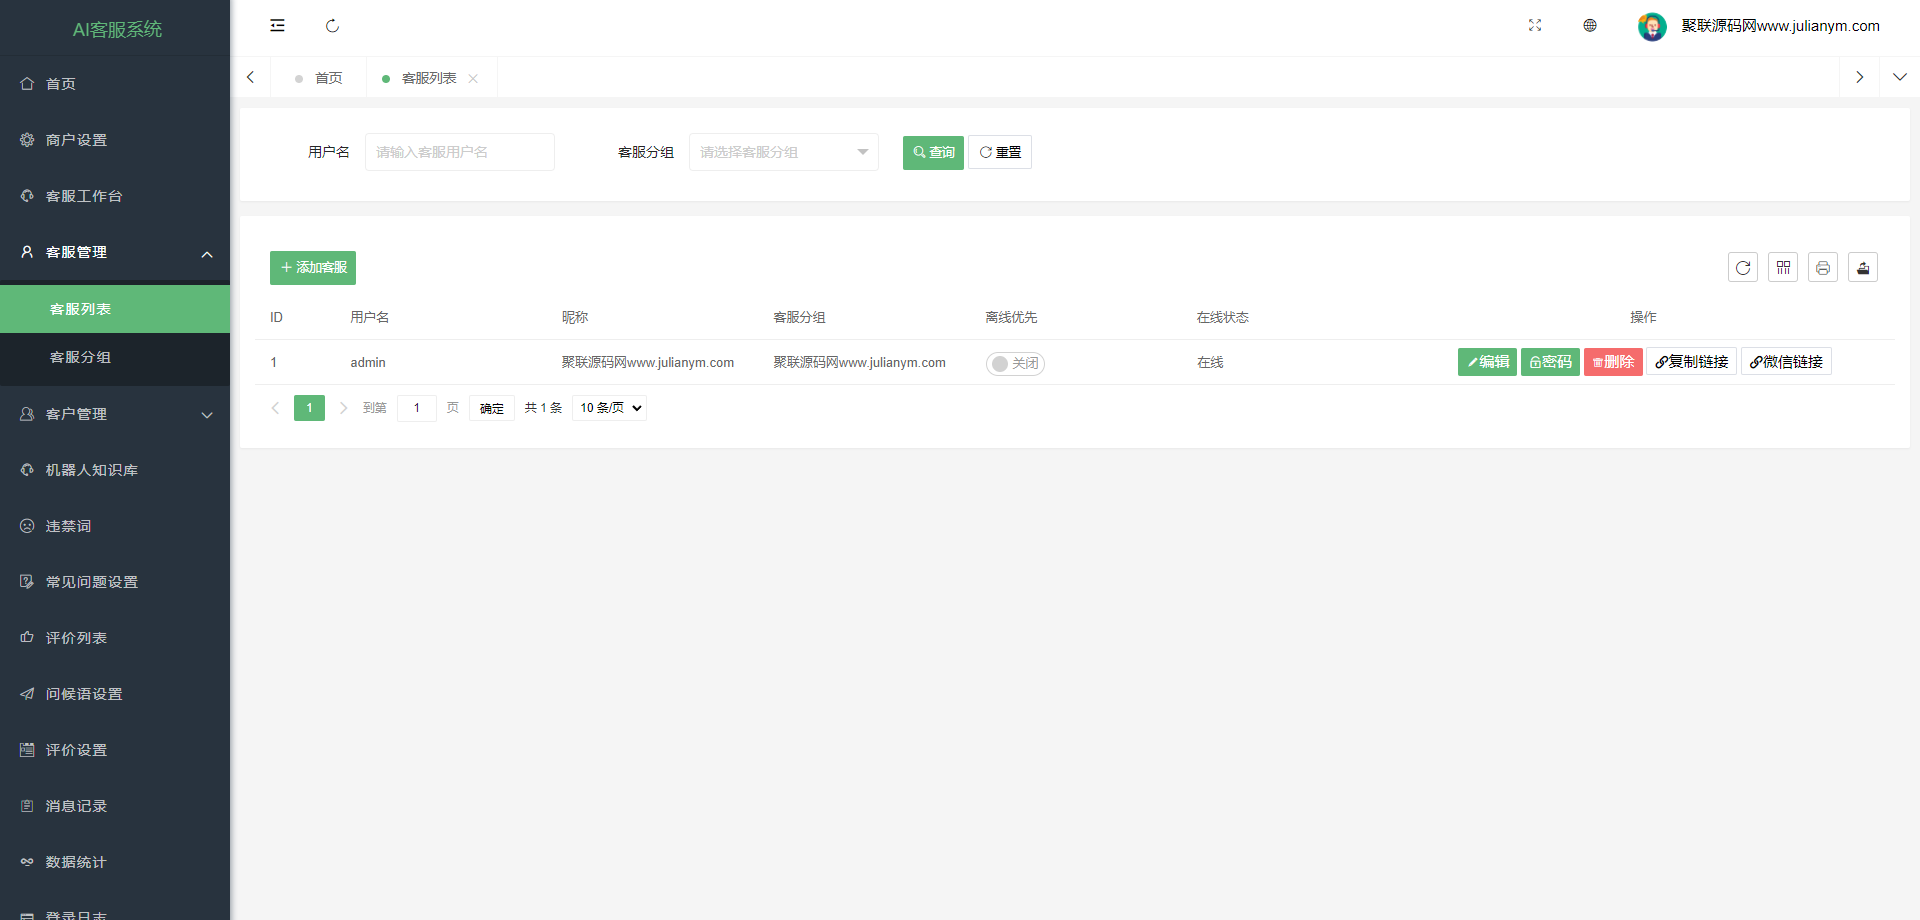This screenshot has width=1920, height=920.
Task: Click 复制链接 for admin row
Action: coord(1691,362)
